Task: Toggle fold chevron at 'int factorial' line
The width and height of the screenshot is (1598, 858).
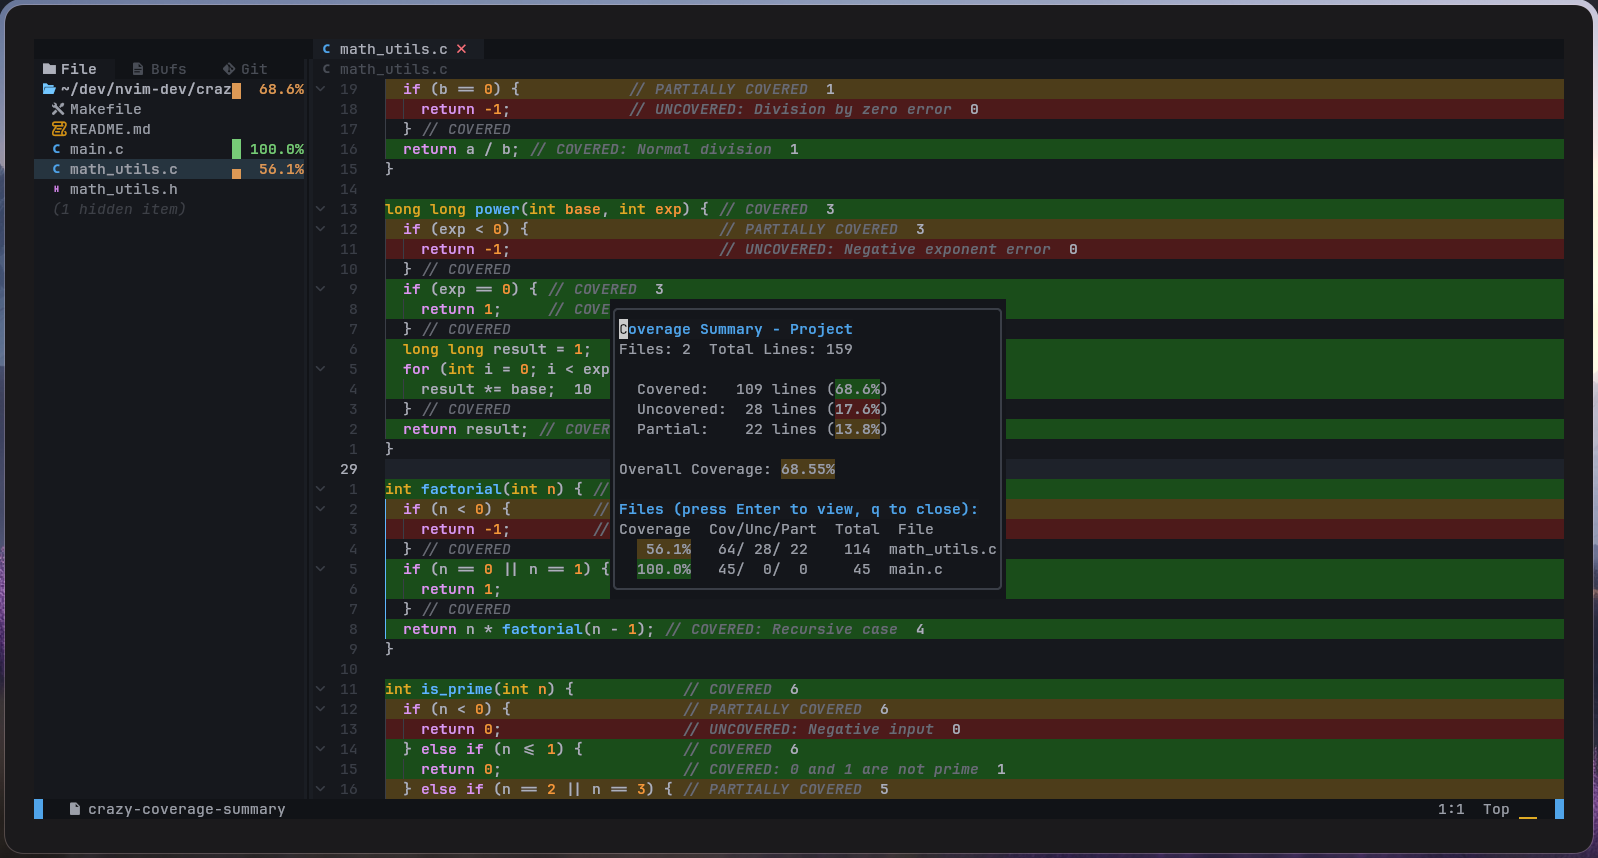Action: pyautogui.click(x=320, y=489)
